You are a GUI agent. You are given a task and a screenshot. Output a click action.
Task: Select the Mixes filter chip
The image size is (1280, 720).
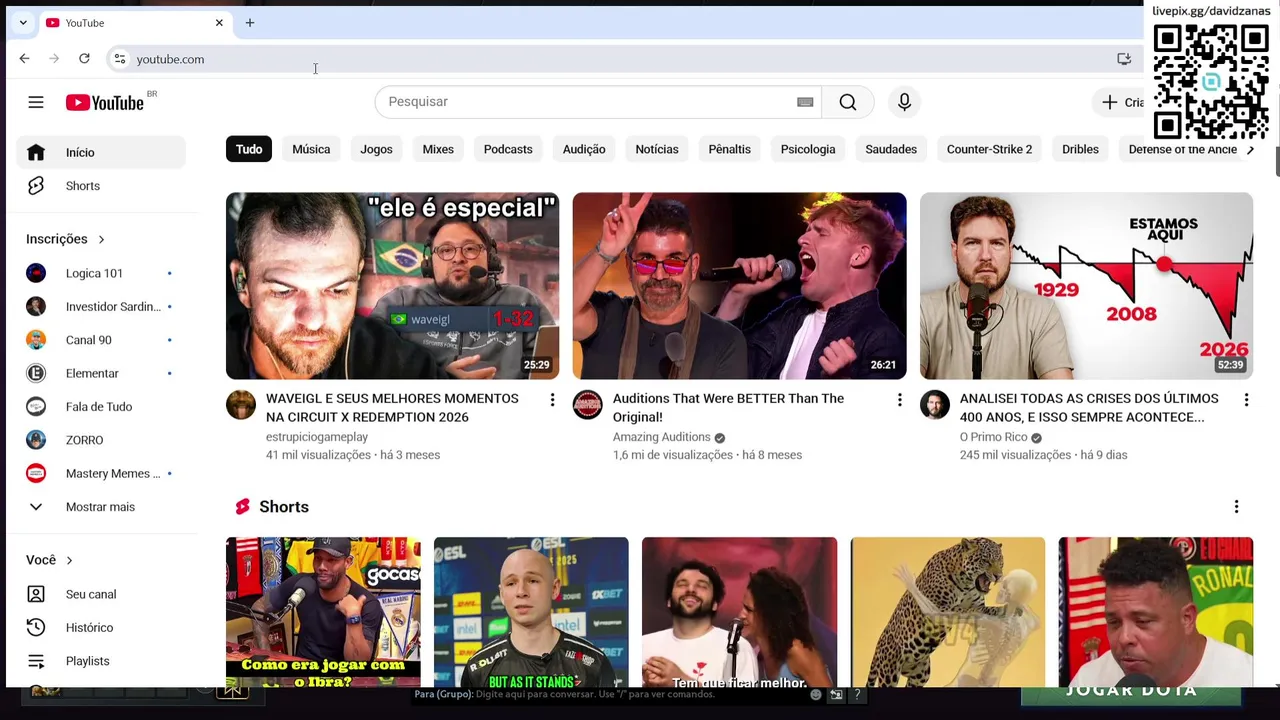tap(438, 149)
